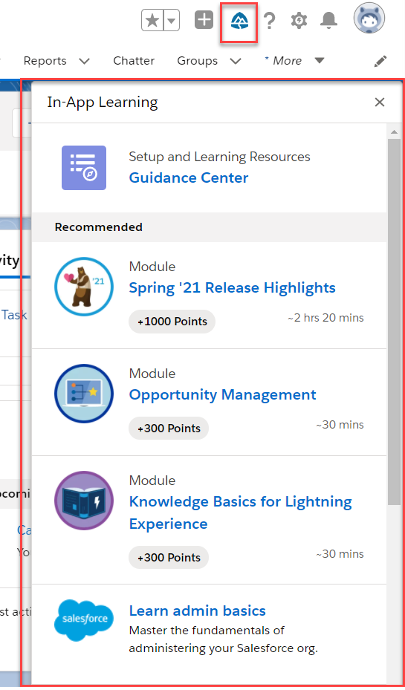Open the Favorites list dropdown arrow

172,21
